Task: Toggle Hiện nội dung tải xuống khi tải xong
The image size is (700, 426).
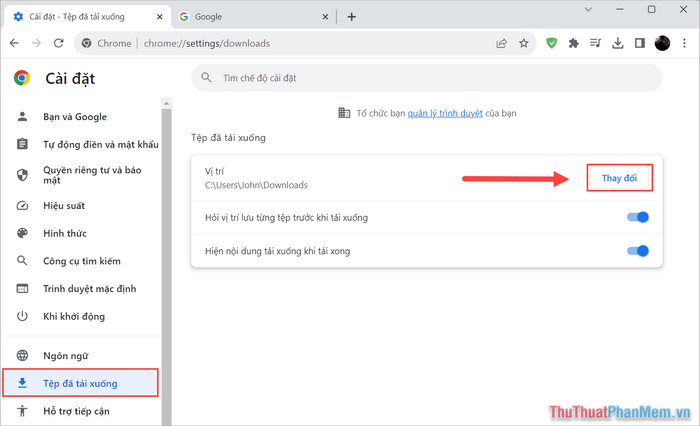Action: click(638, 251)
